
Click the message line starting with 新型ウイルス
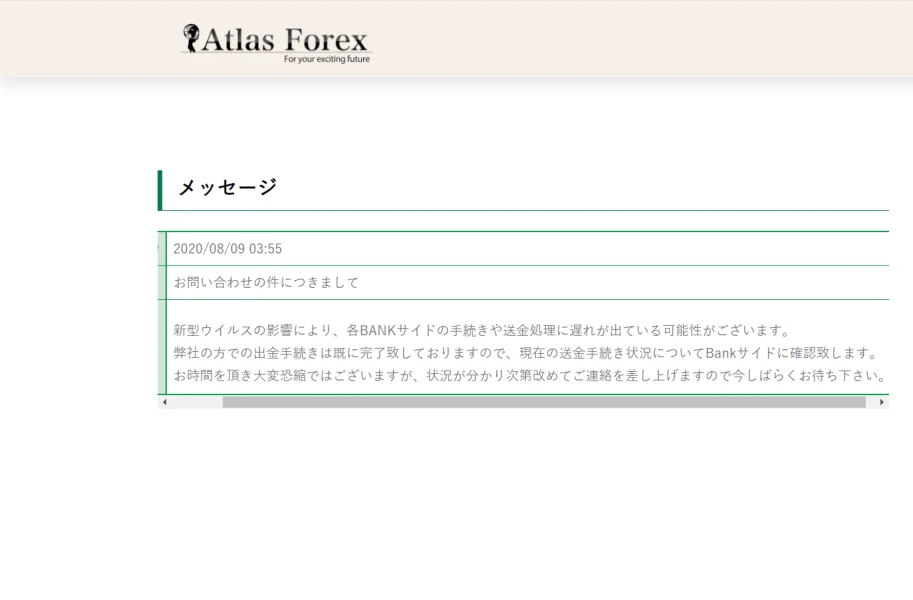click(481, 330)
